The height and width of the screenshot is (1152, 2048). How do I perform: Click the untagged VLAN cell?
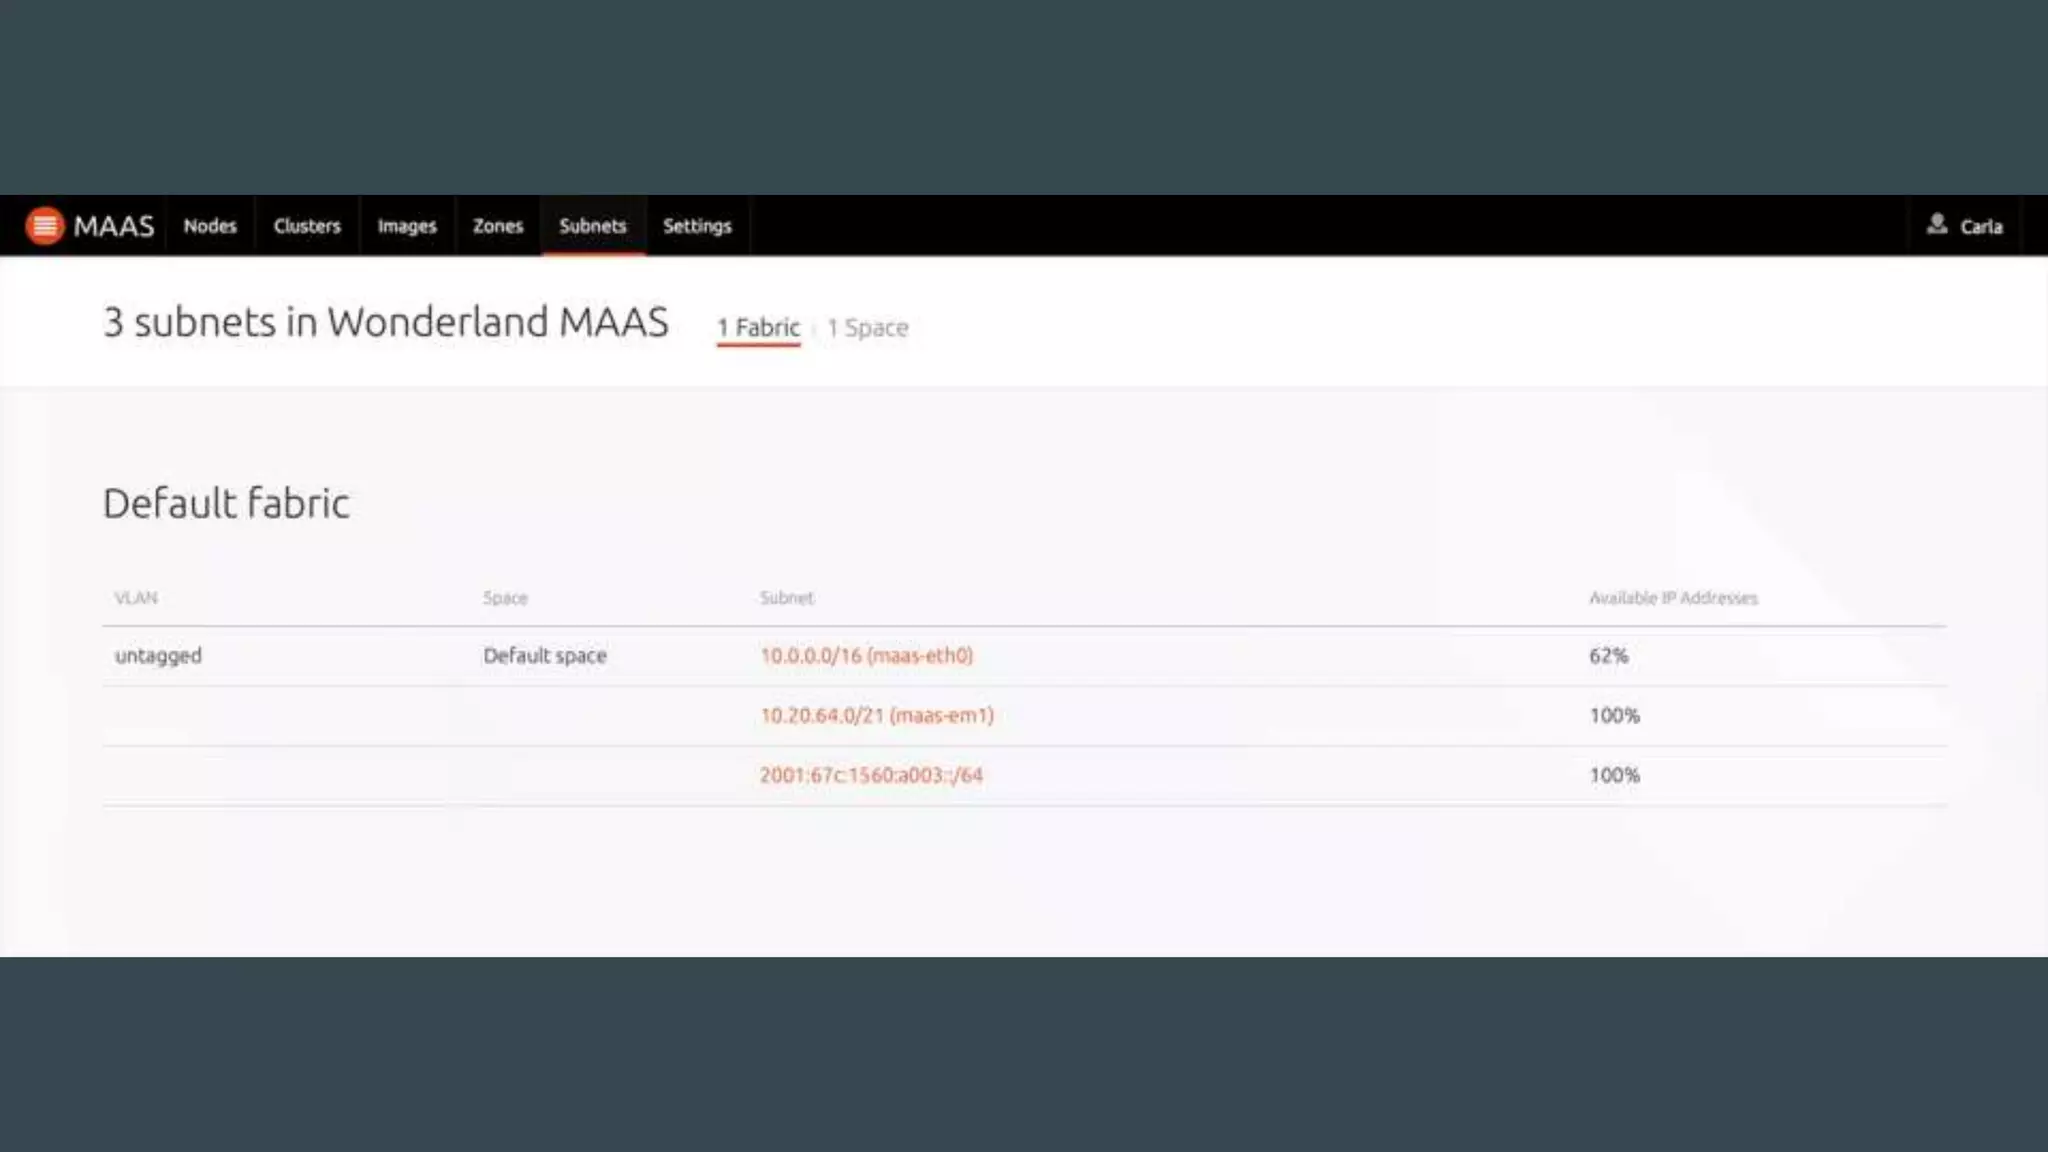pyautogui.click(x=158, y=656)
